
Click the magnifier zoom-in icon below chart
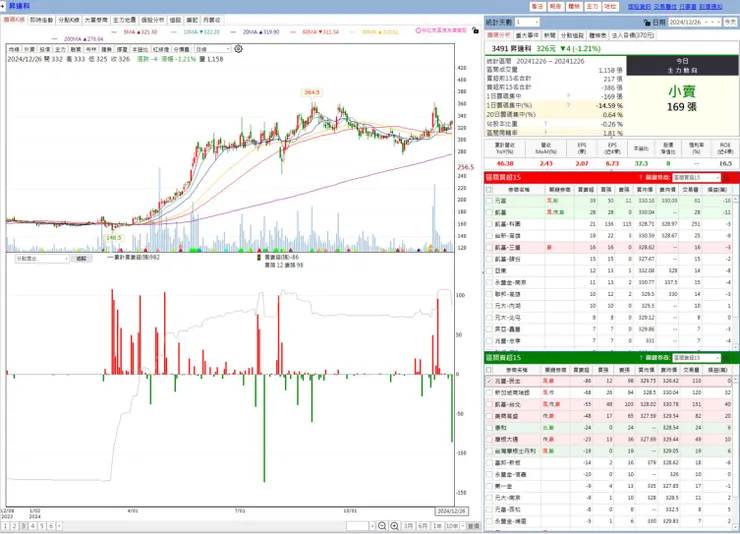coord(395,526)
